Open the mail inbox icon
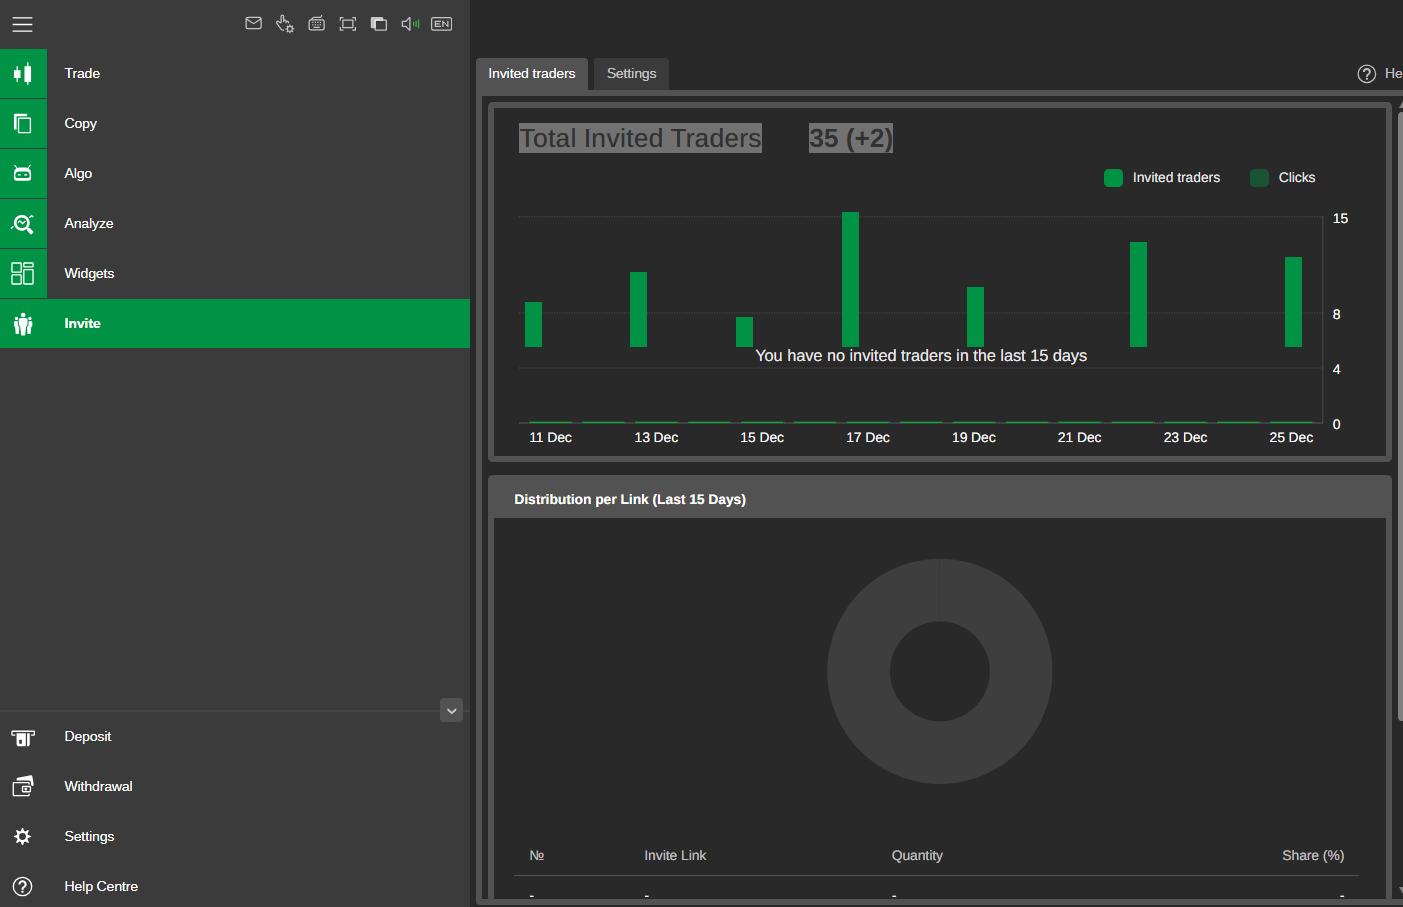Image resolution: width=1403 pixels, height=907 pixels. click(x=254, y=23)
